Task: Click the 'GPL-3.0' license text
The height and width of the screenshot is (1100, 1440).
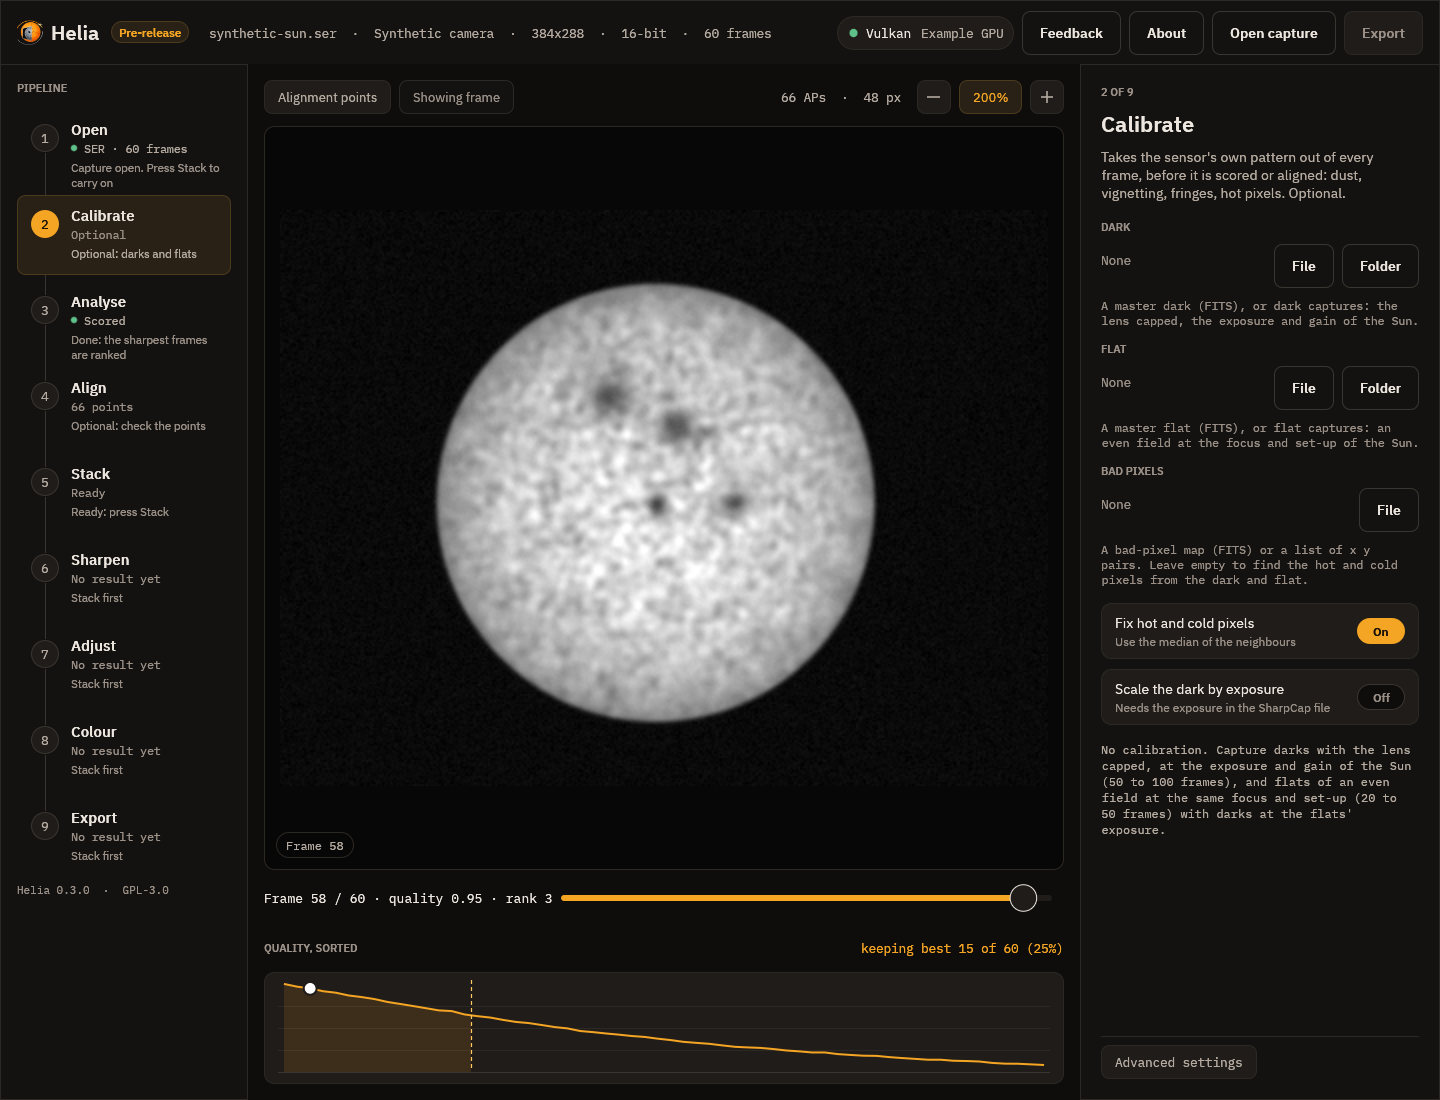Action: tap(145, 890)
